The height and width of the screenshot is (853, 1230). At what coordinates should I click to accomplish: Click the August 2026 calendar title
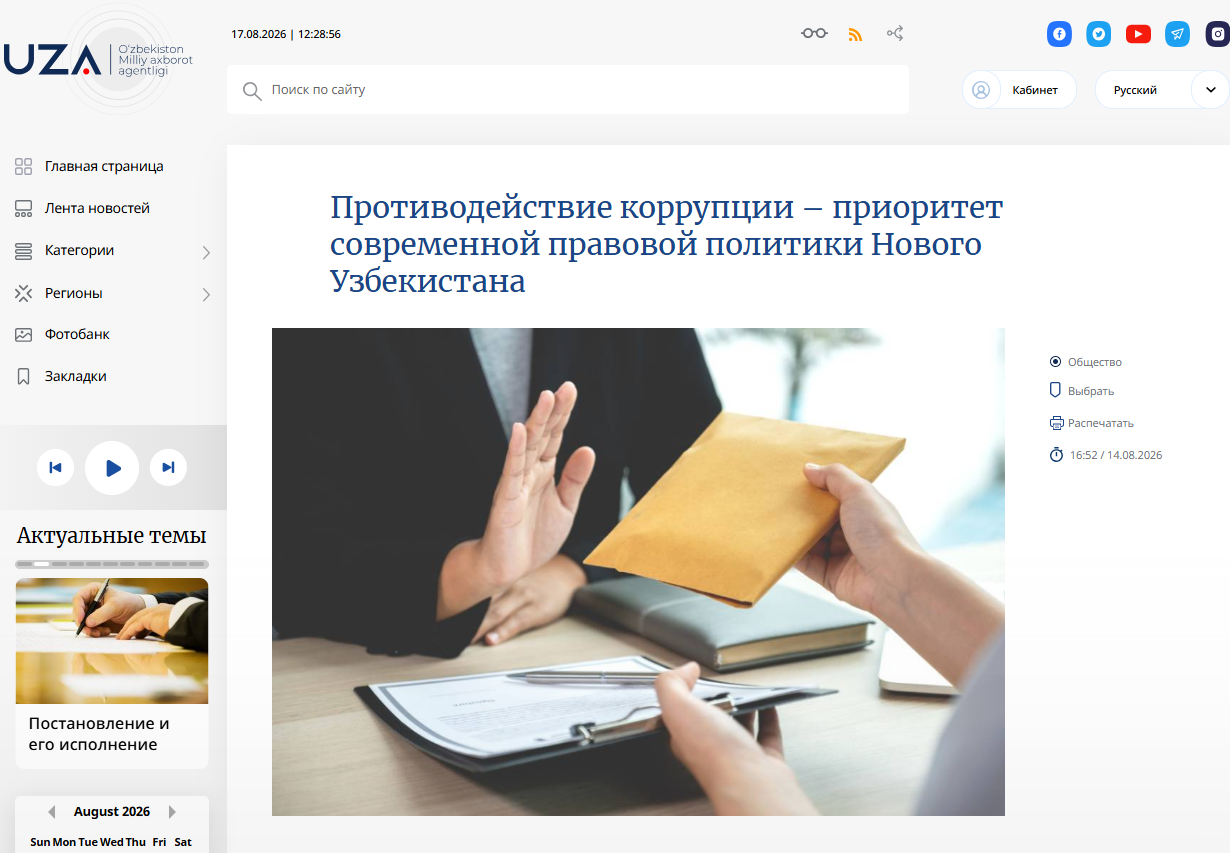click(x=112, y=812)
